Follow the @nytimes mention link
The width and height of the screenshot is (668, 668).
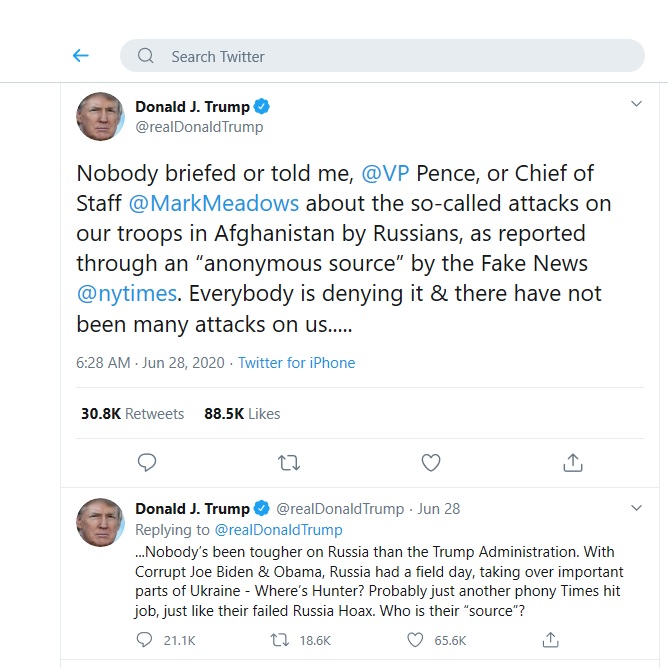coord(127,294)
